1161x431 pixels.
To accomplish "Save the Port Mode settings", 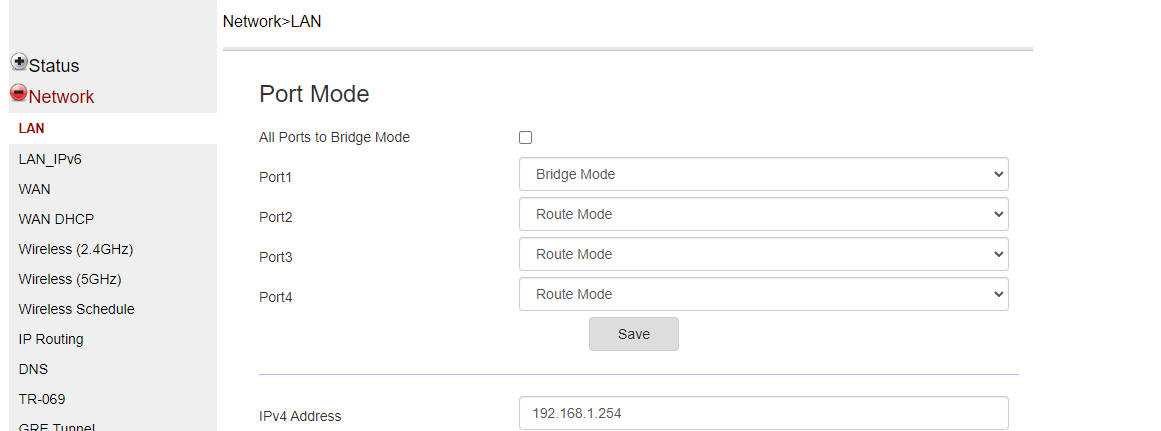I will (633, 334).
